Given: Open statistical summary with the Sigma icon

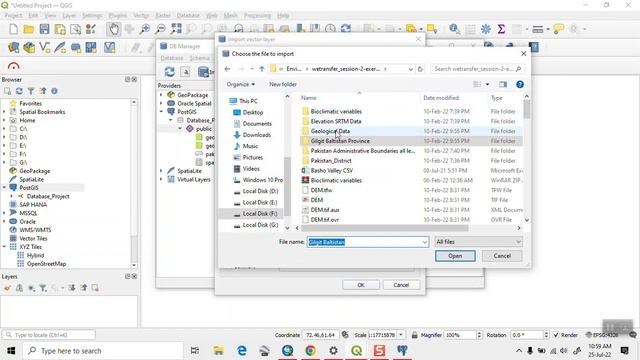Looking at the screenshot, I should pos(501,29).
